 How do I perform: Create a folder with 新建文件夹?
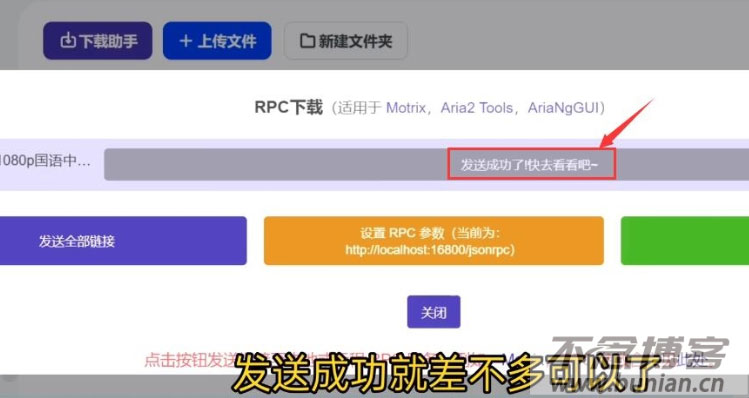[x=346, y=41]
